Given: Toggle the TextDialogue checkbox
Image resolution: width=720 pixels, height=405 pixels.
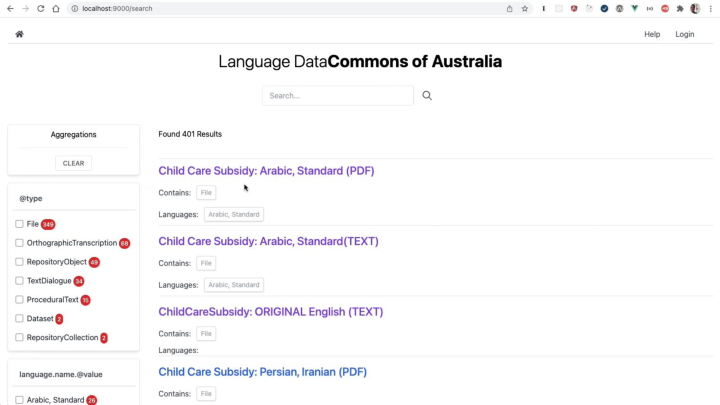Looking at the screenshot, I should pos(19,281).
